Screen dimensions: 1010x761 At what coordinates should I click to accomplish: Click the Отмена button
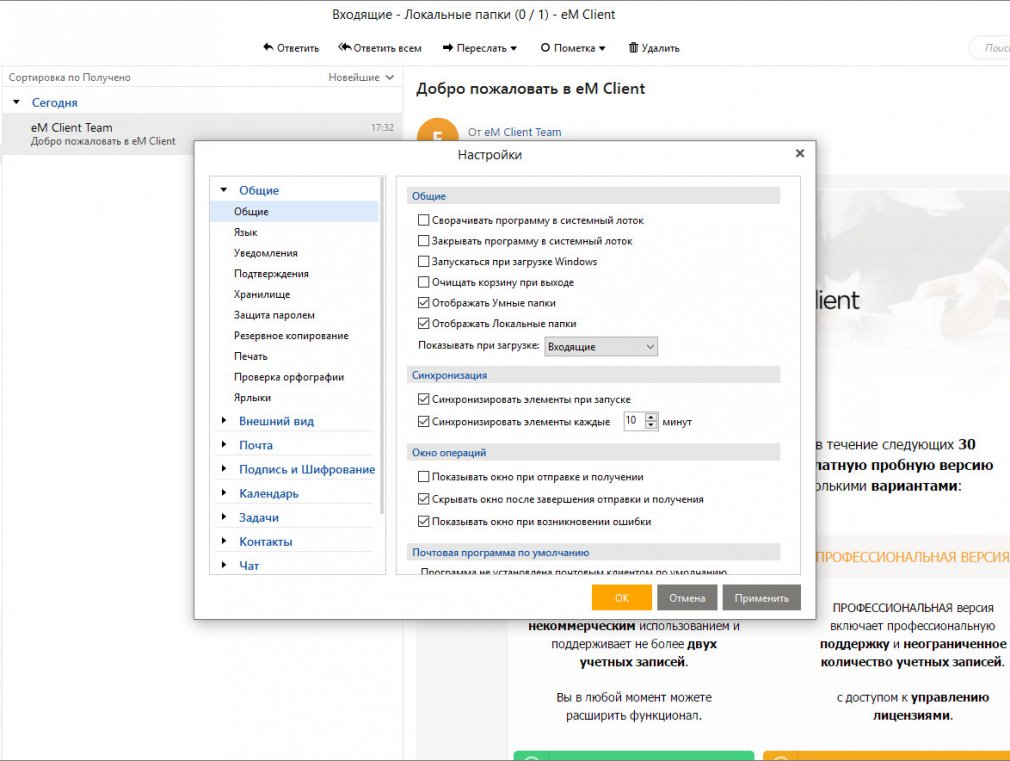tap(687, 597)
